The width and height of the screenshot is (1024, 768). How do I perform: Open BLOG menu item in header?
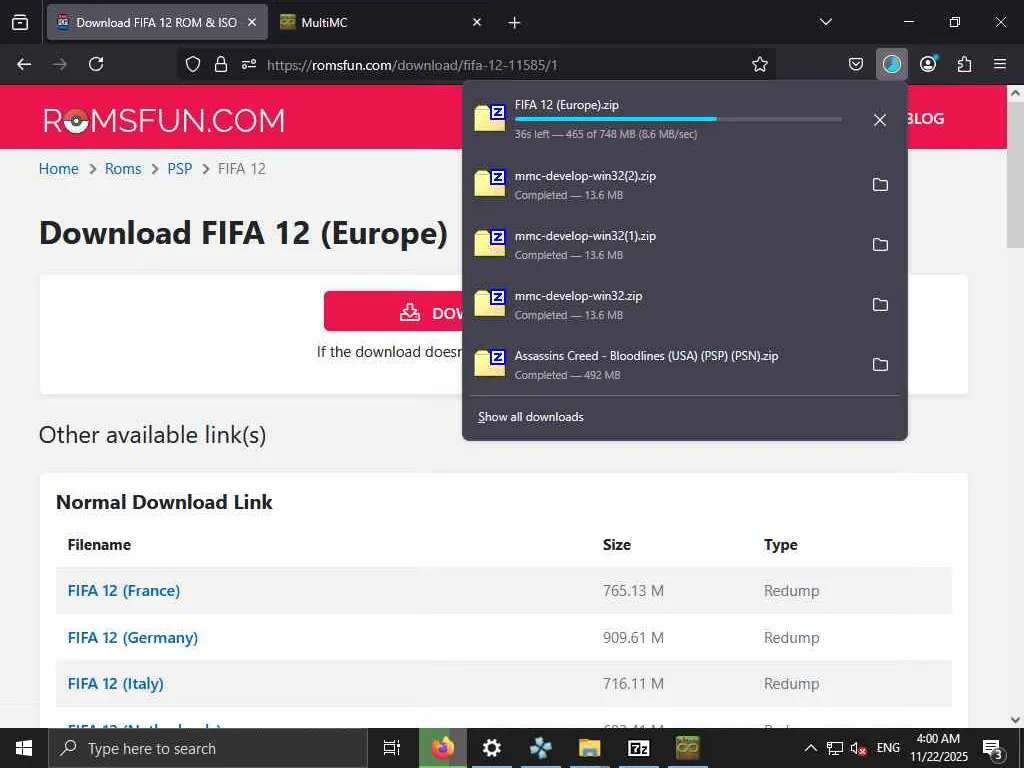[925, 119]
